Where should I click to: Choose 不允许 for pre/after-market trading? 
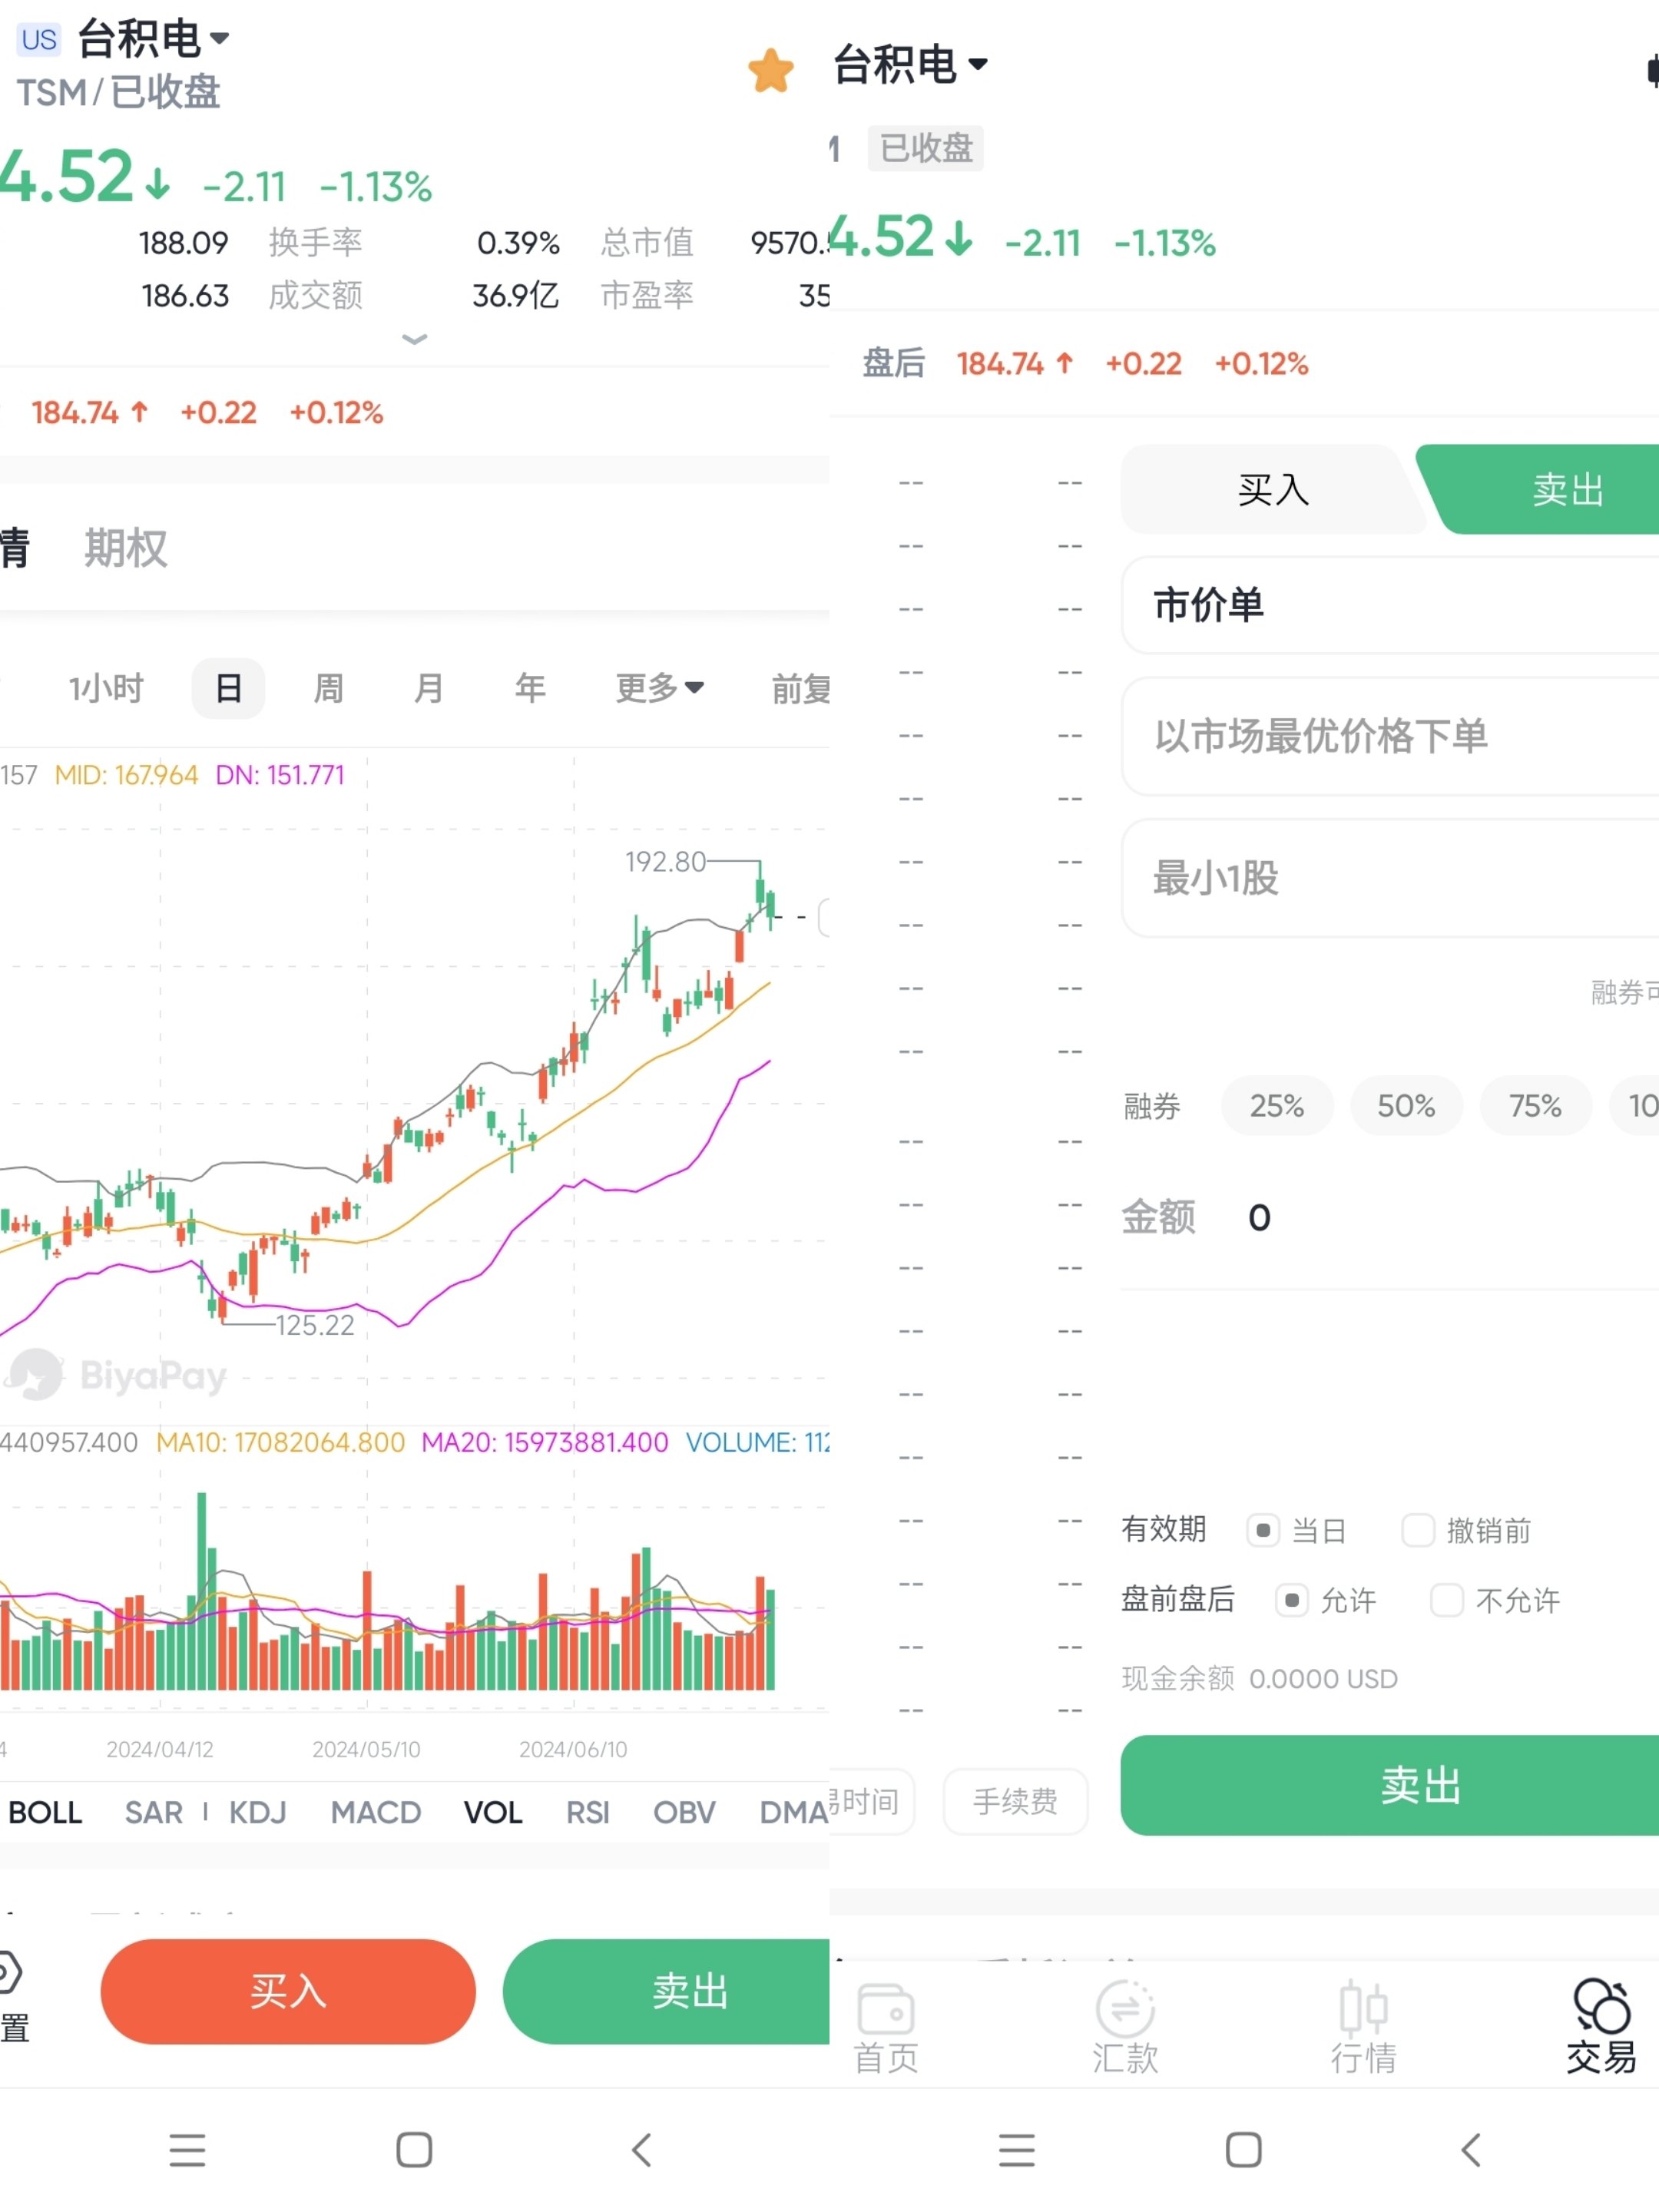1446,1600
